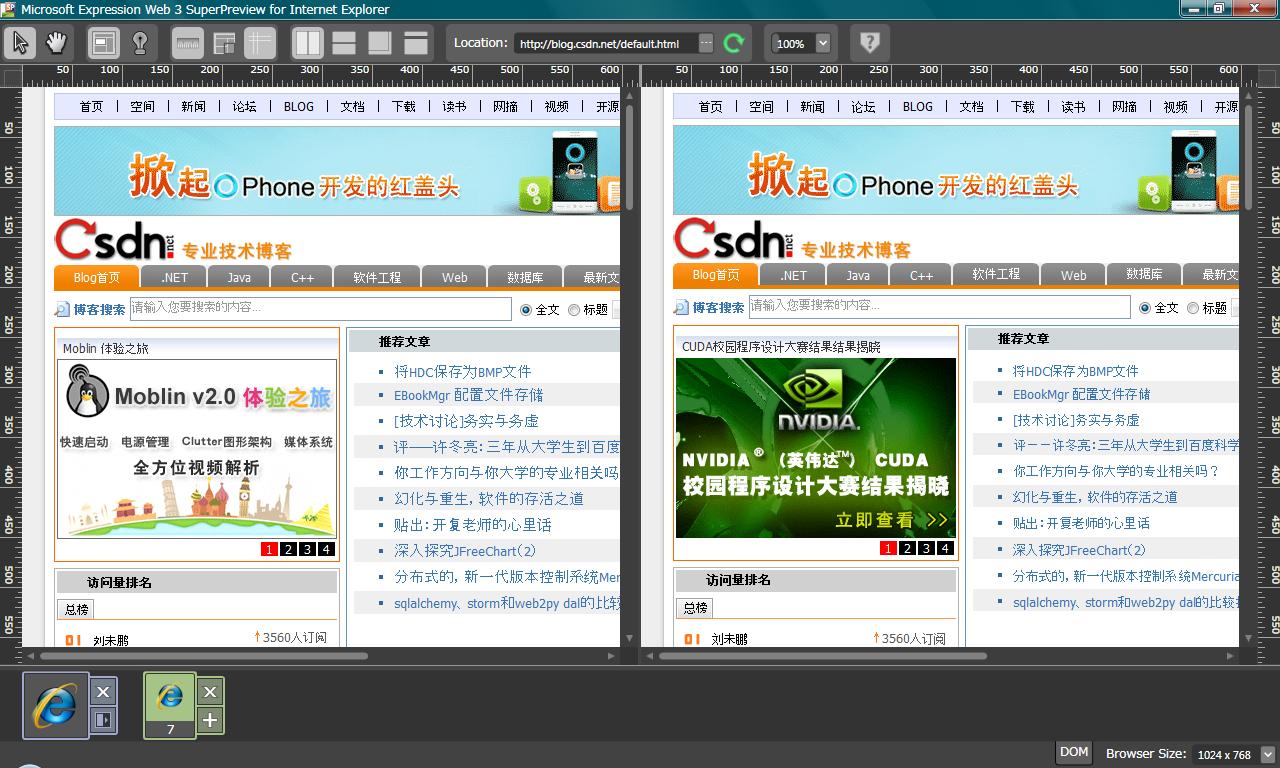1280x768 pixels.
Task: Switch to side-by-side vertical layout
Action: 308,43
